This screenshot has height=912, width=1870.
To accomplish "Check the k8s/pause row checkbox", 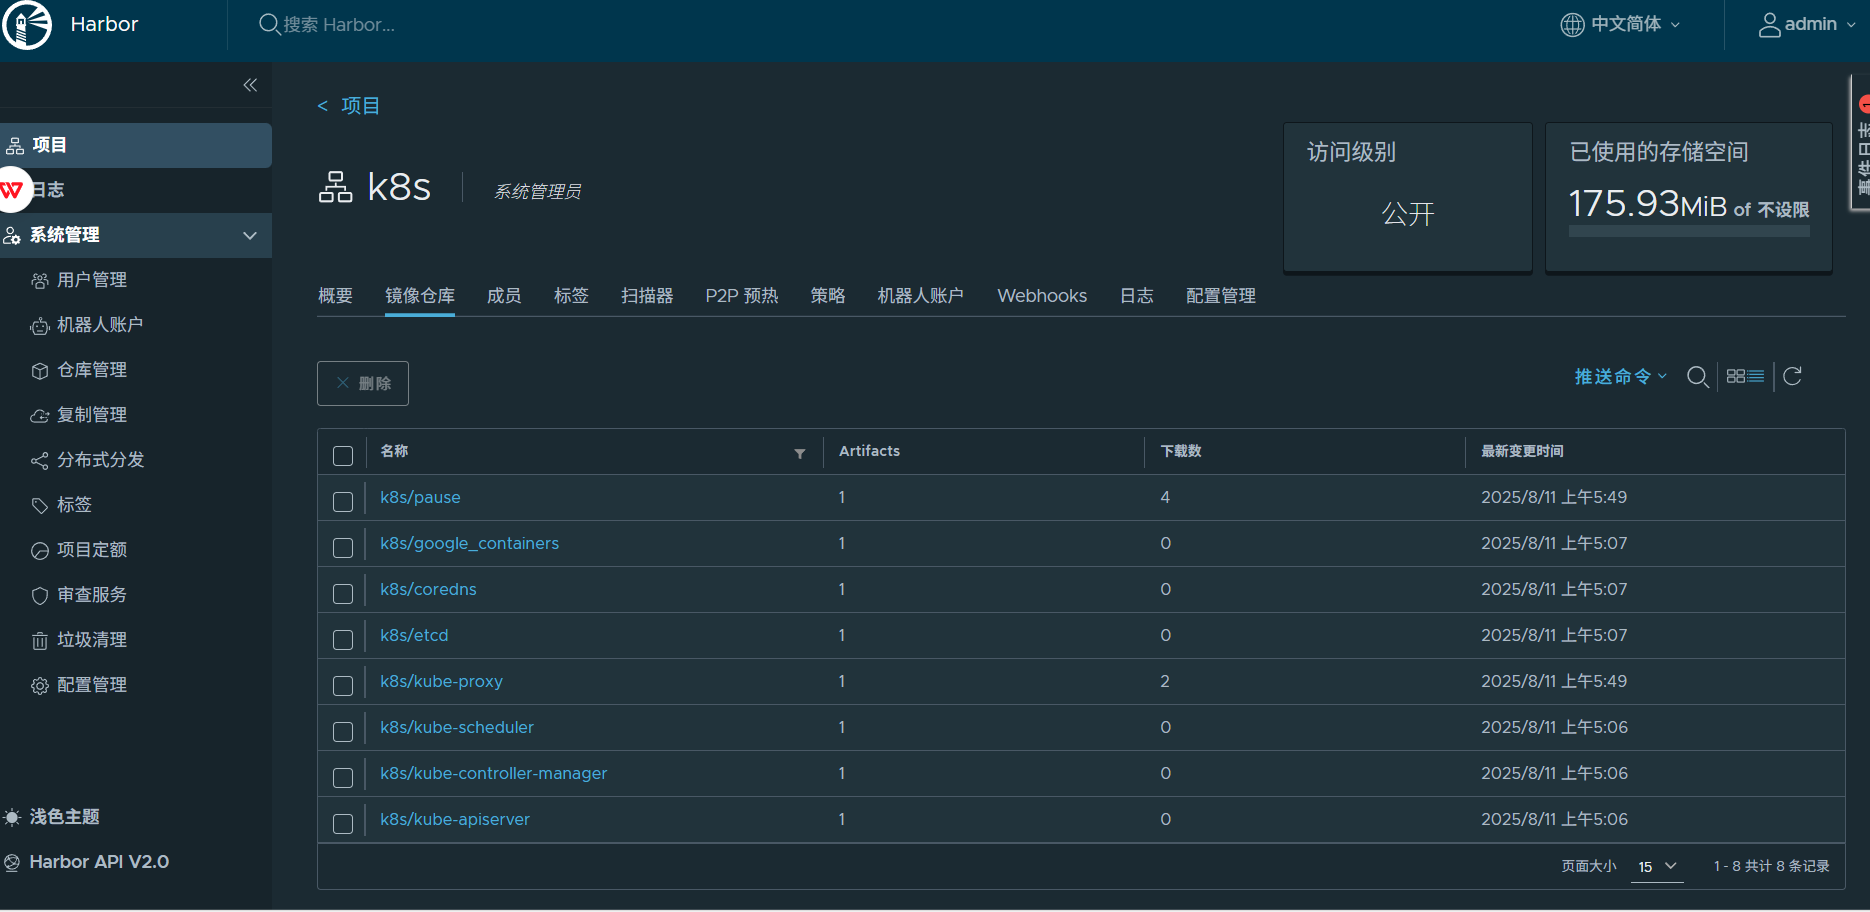I will pyautogui.click(x=343, y=502).
